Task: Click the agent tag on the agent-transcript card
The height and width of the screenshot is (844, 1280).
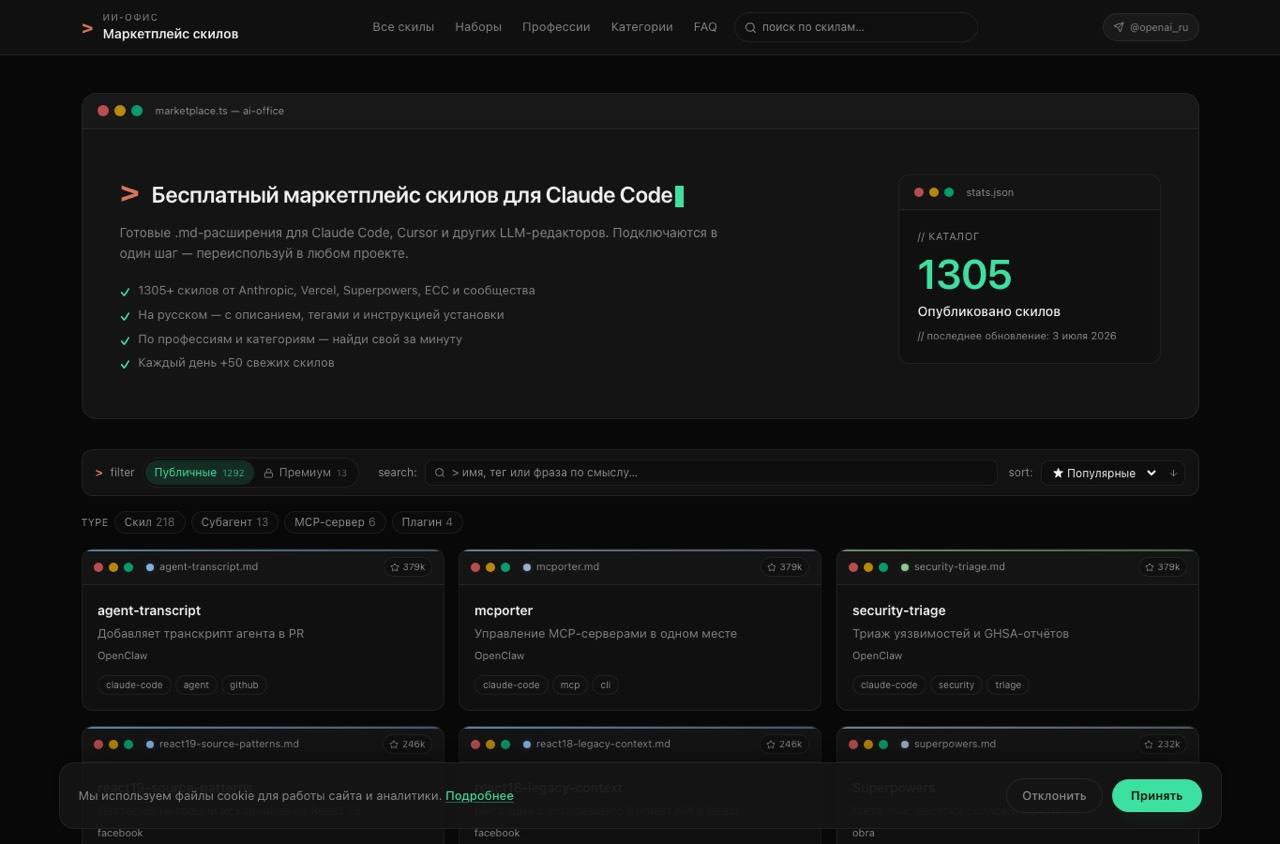Action: (x=196, y=685)
